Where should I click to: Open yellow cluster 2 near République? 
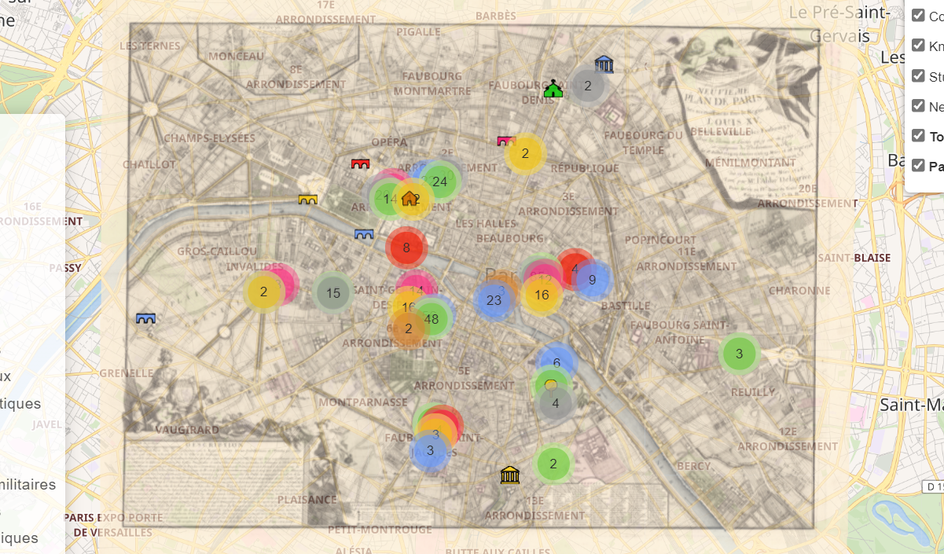pyautogui.click(x=525, y=154)
